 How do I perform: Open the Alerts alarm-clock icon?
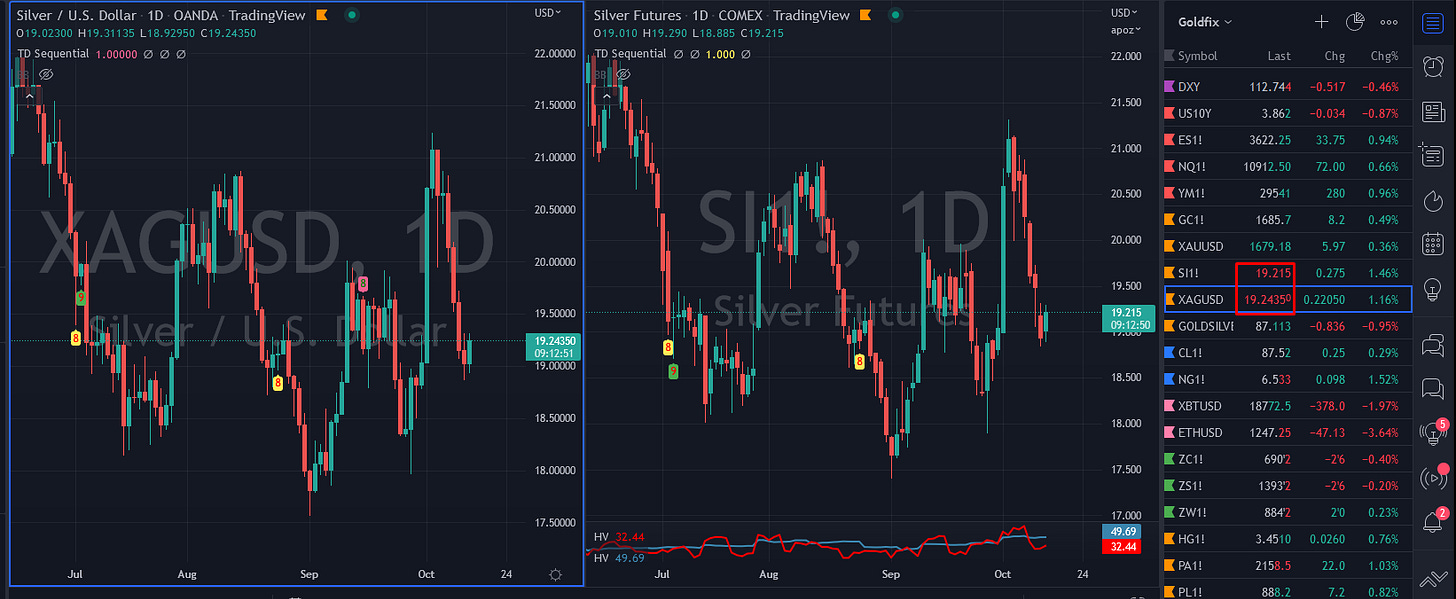point(1432,66)
